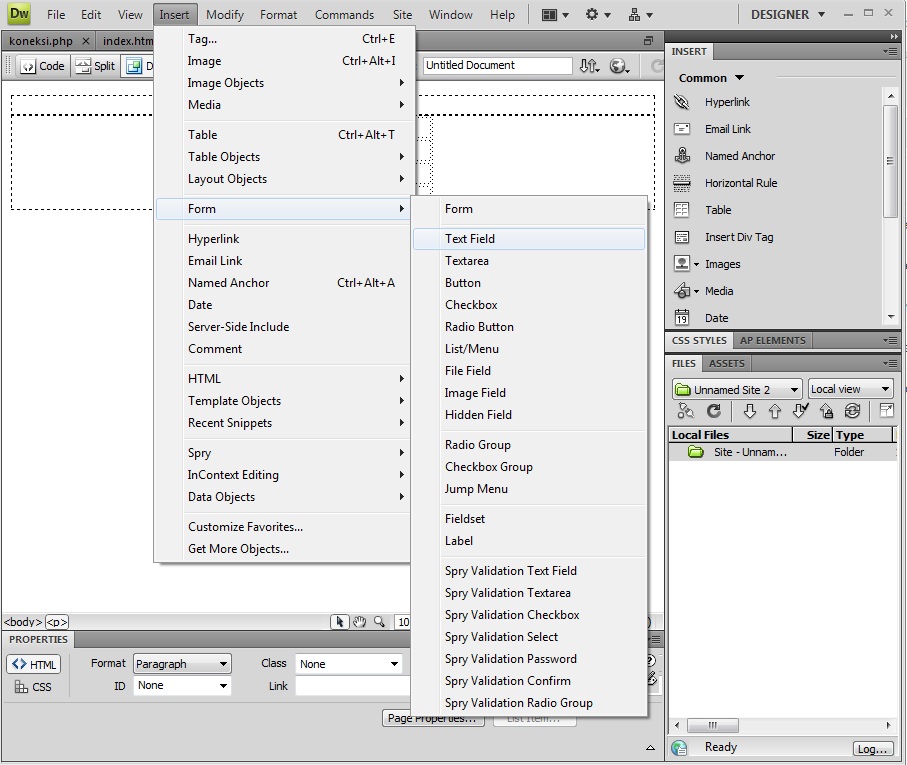Click Insert Div Tag in Insert panel
Viewport: 907px width, 765px height.
pyautogui.click(x=739, y=237)
